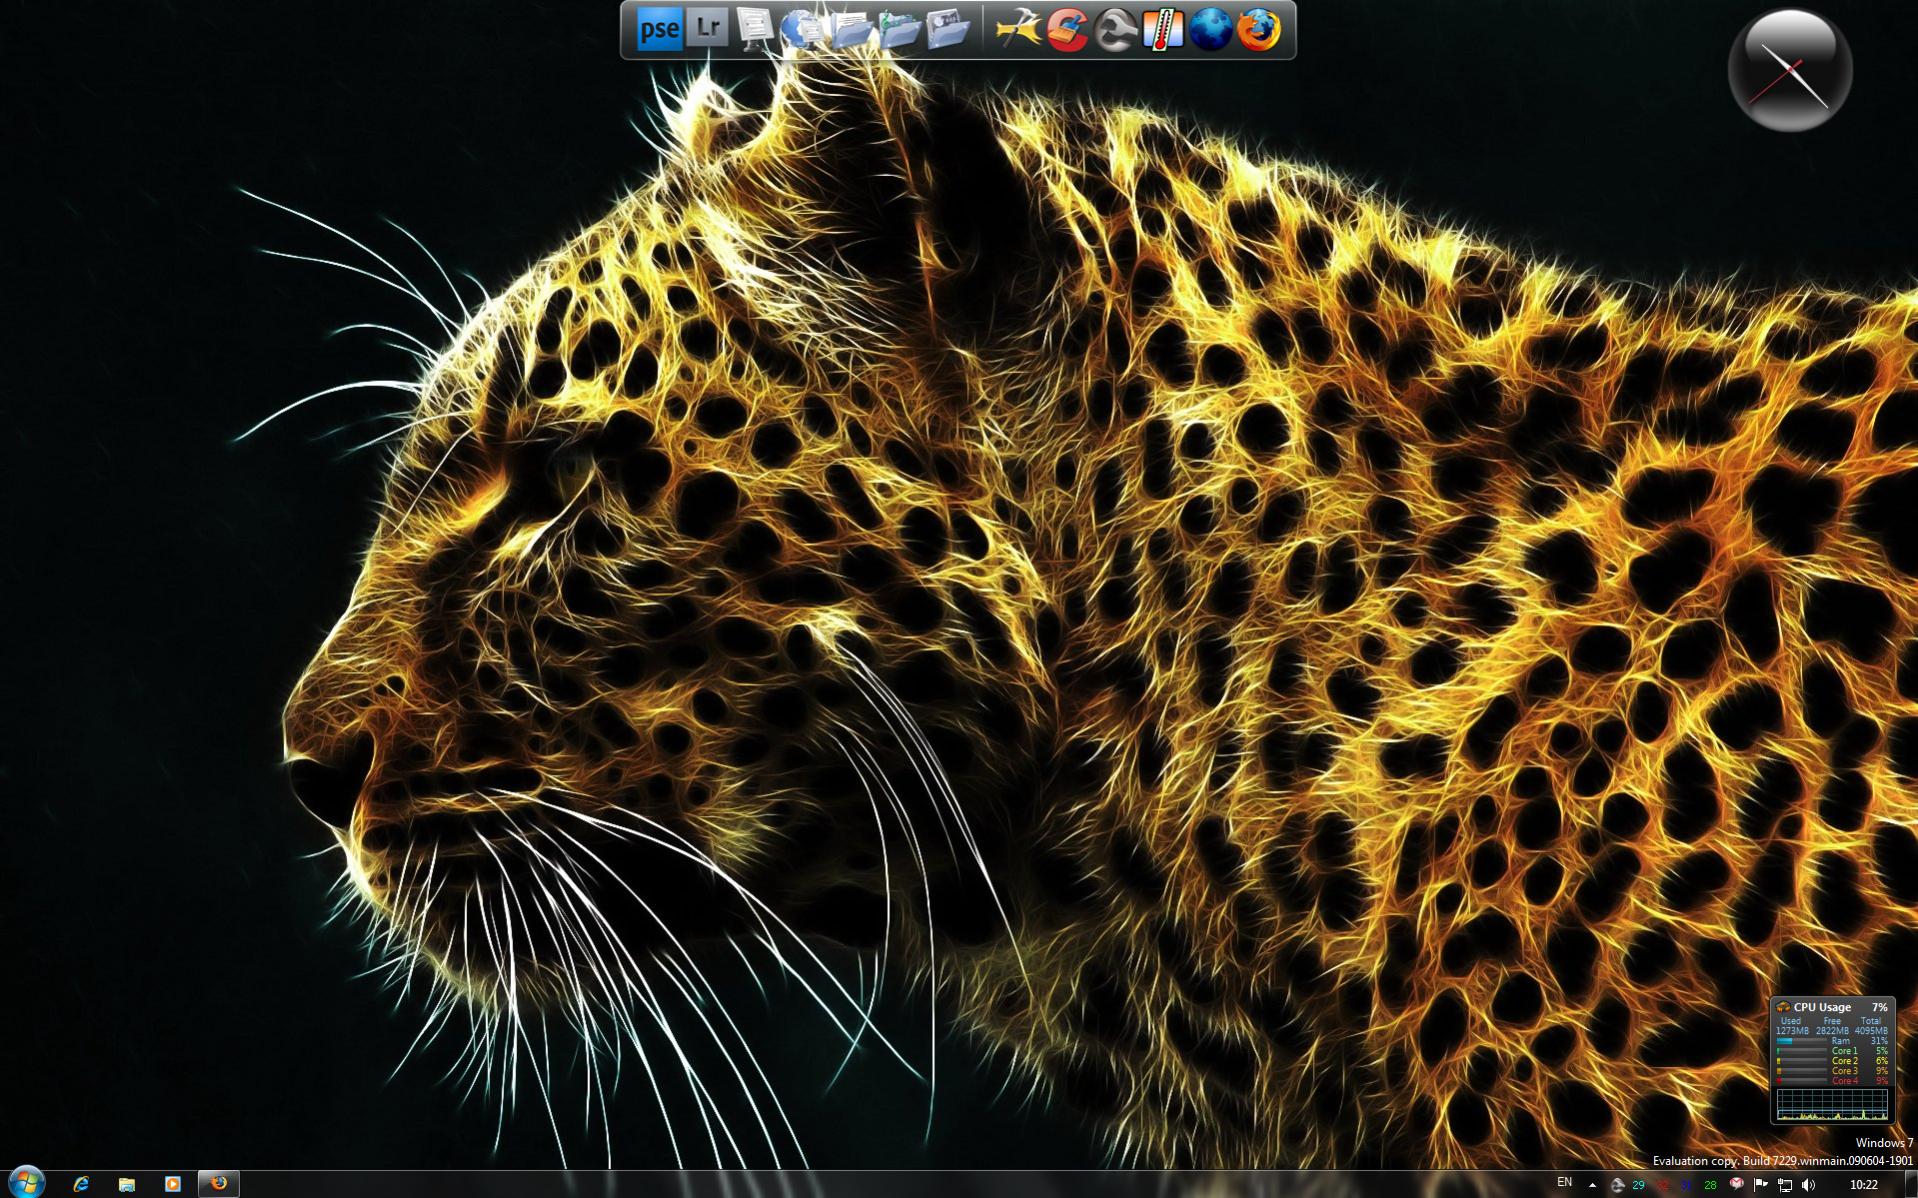Image resolution: width=1918 pixels, height=1198 pixels.
Task: Open Lightroom from the dock
Action: click(707, 28)
